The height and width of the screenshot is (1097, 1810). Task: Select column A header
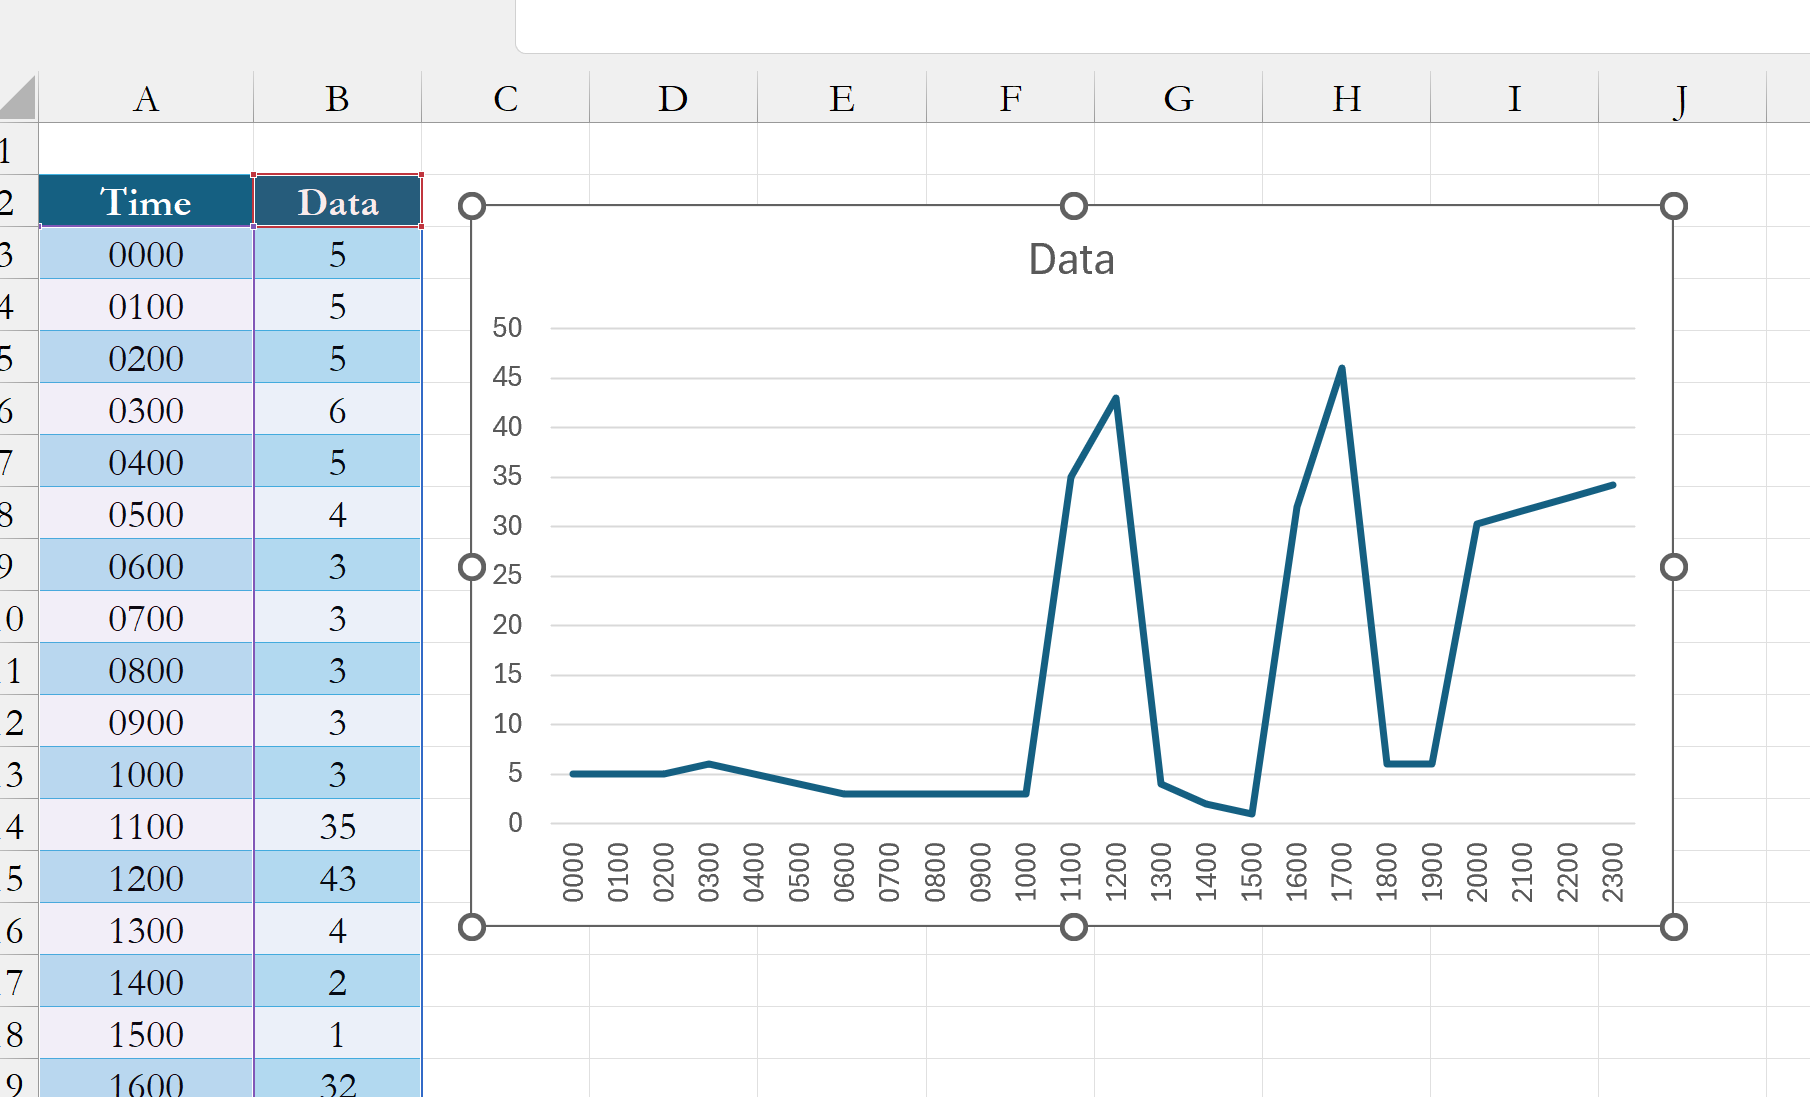146,98
